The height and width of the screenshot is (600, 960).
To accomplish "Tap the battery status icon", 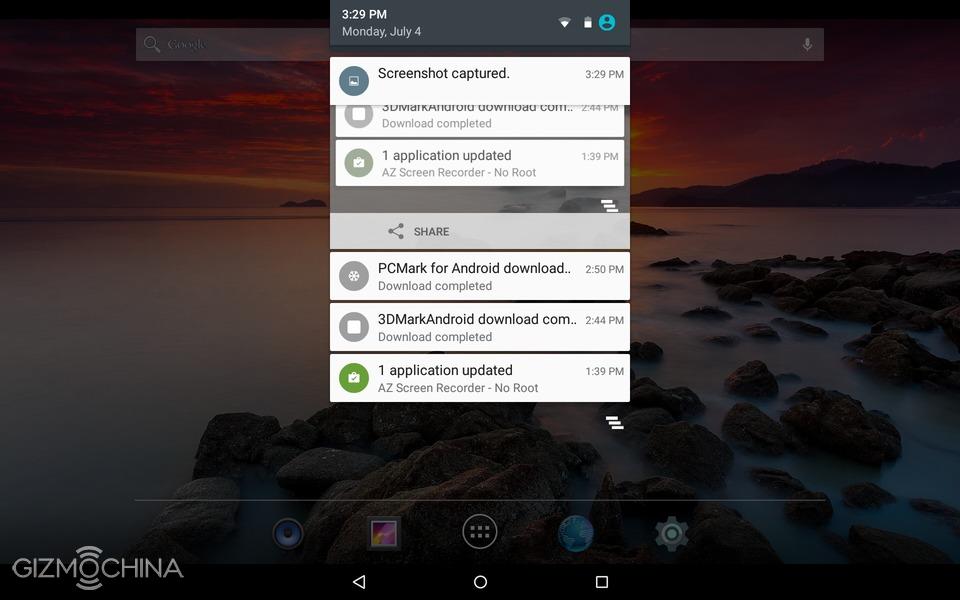I will point(587,22).
